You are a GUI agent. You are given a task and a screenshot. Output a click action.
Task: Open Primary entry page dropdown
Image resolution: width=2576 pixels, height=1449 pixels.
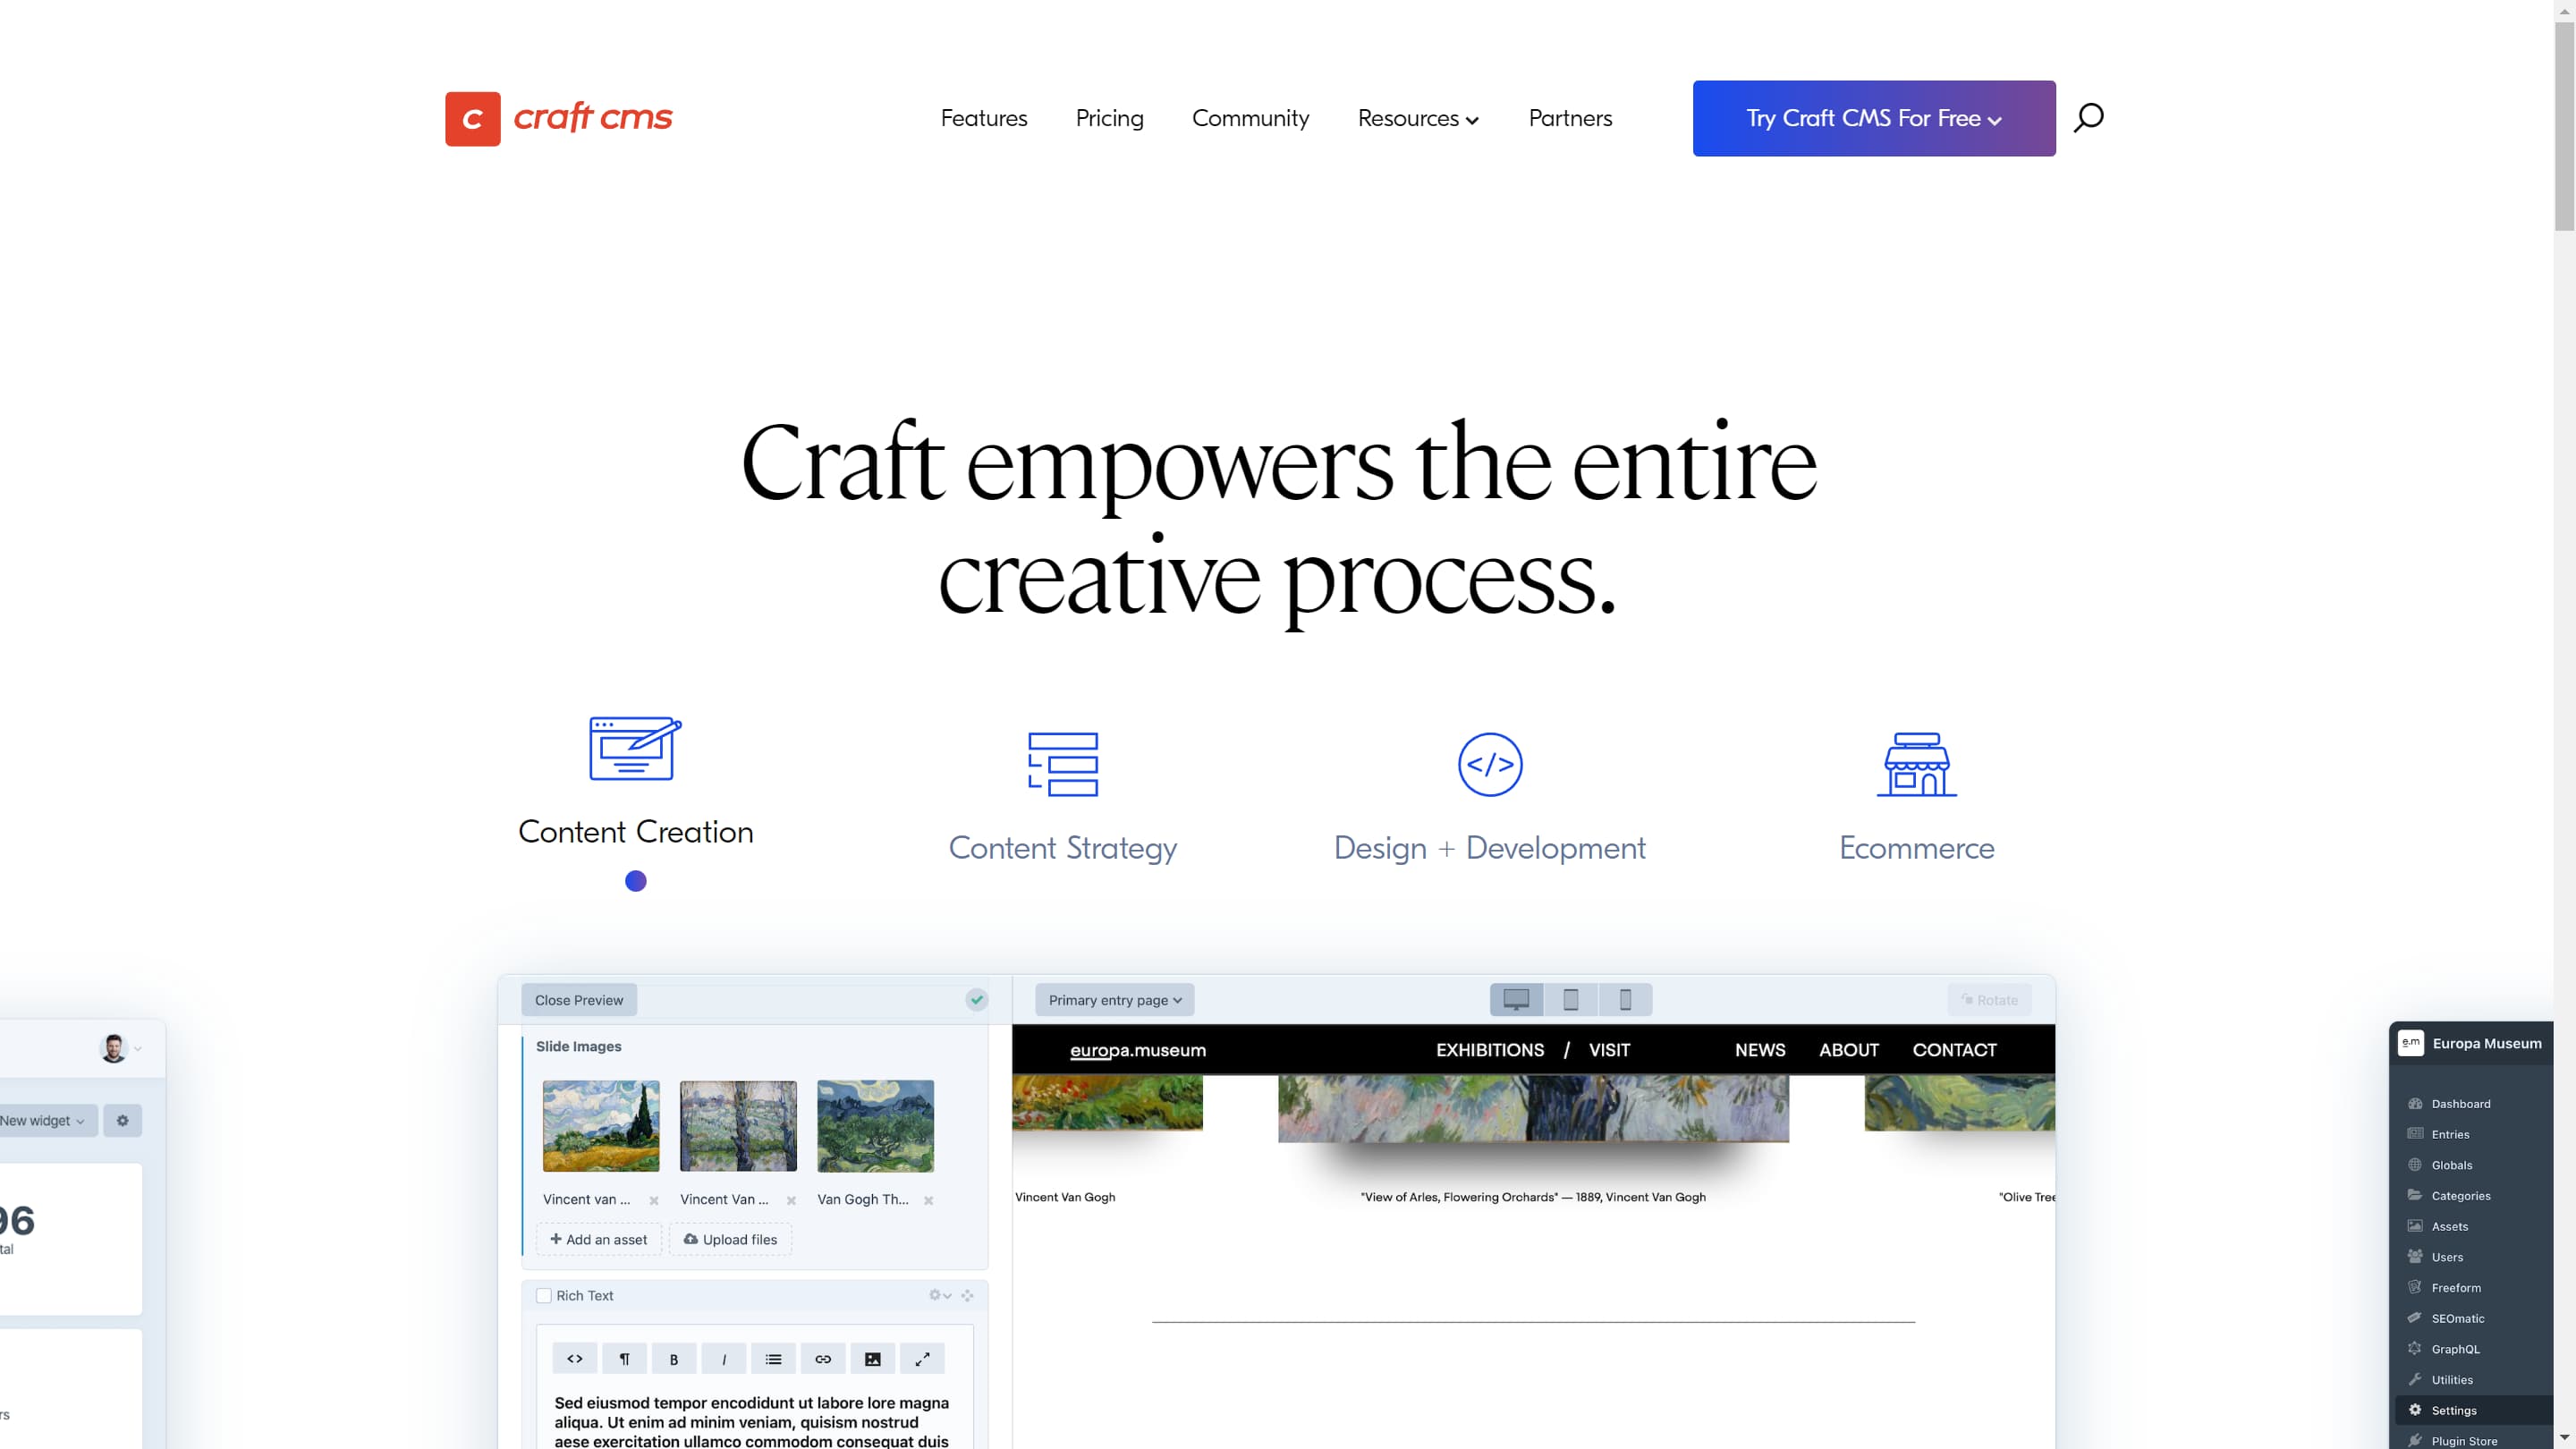(x=1114, y=999)
